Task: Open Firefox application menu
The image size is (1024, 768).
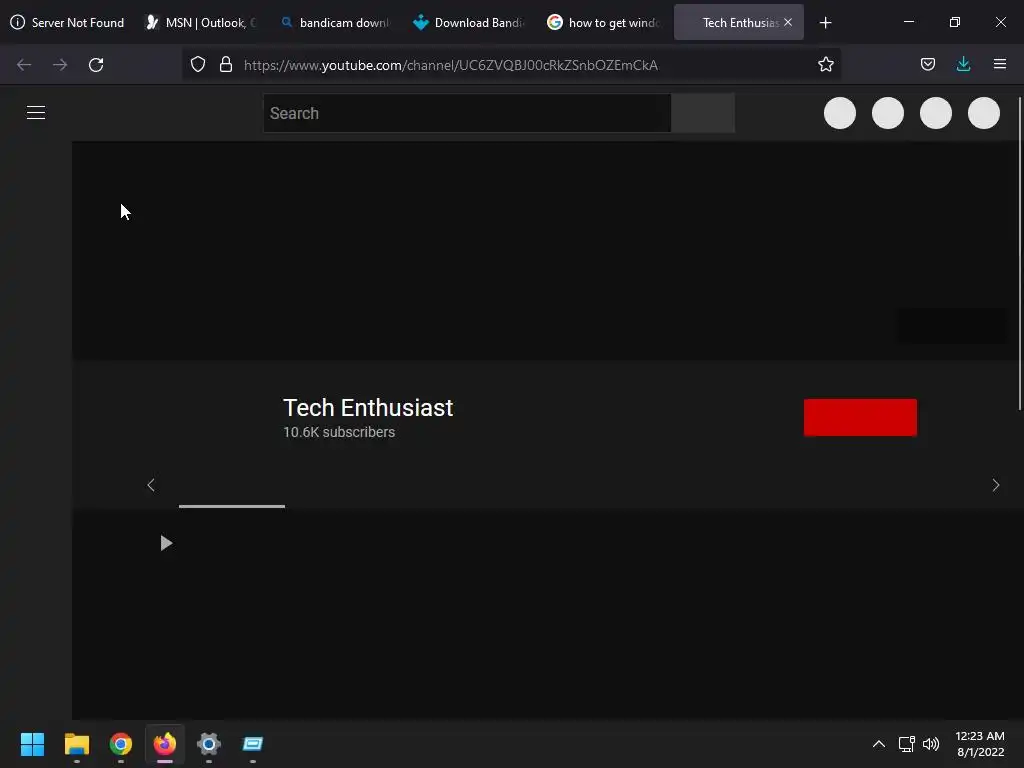Action: 999,64
